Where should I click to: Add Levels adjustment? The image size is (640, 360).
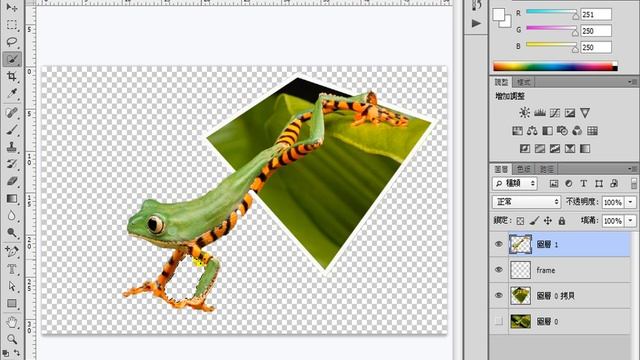click(x=540, y=113)
